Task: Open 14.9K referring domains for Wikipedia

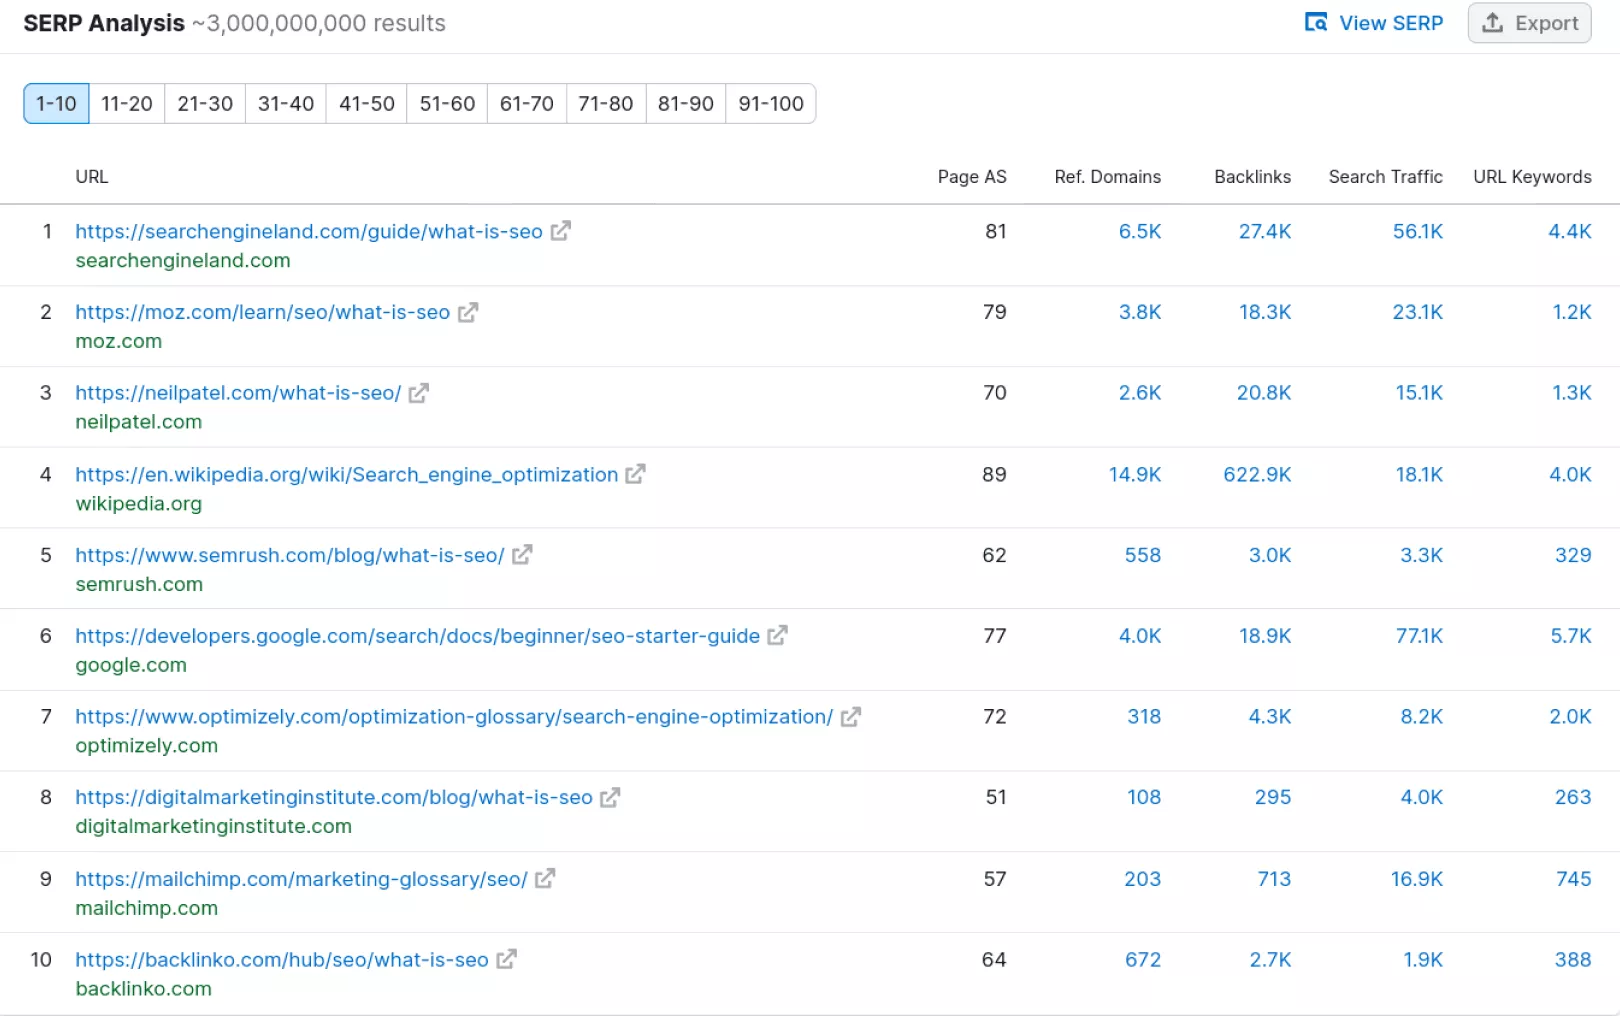Action: coord(1135,474)
